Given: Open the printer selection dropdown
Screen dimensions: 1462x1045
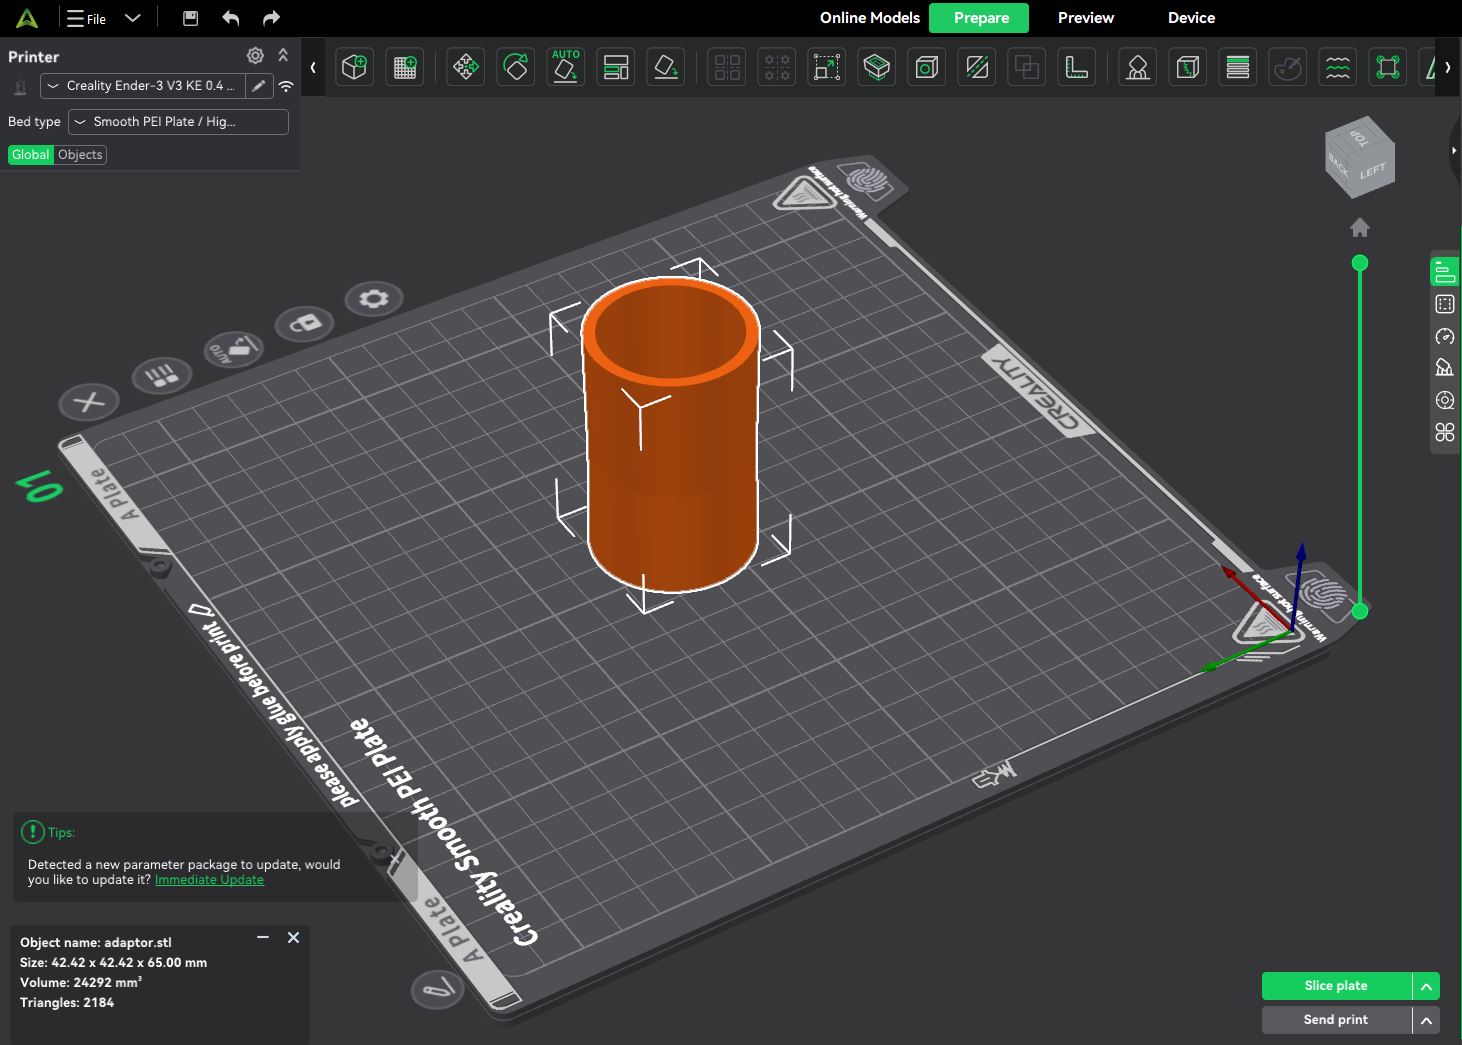Looking at the screenshot, I should (144, 86).
